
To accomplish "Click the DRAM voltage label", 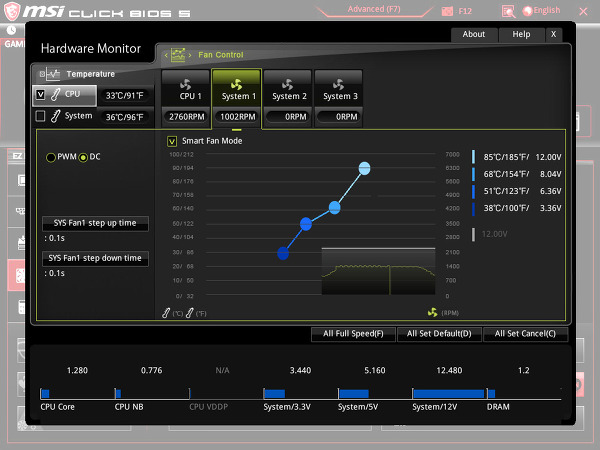I will (498, 407).
